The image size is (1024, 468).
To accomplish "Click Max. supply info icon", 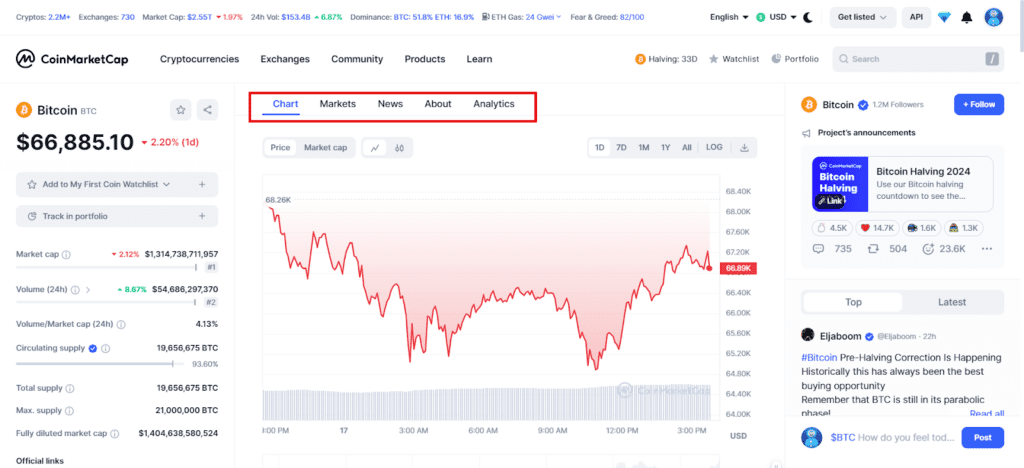I will (x=69, y=411).
